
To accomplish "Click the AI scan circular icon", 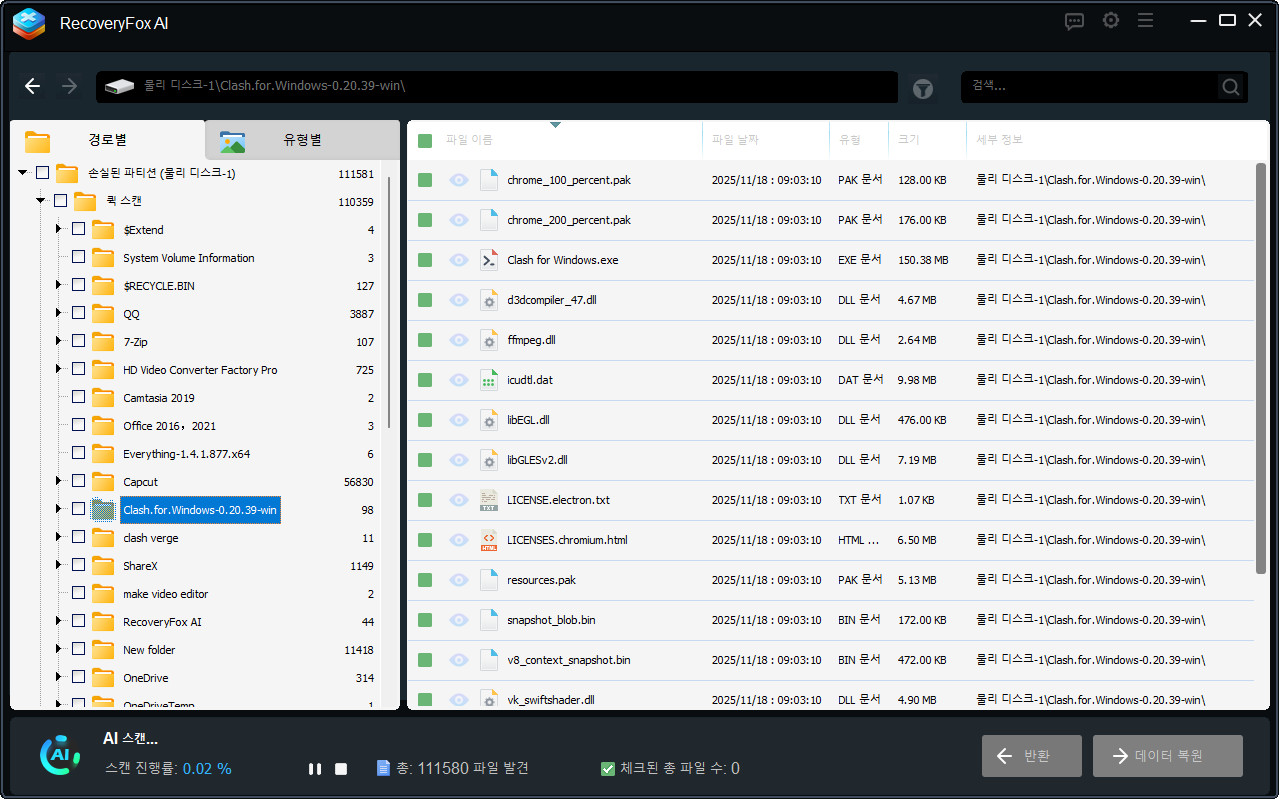I will tap(60, 756).
